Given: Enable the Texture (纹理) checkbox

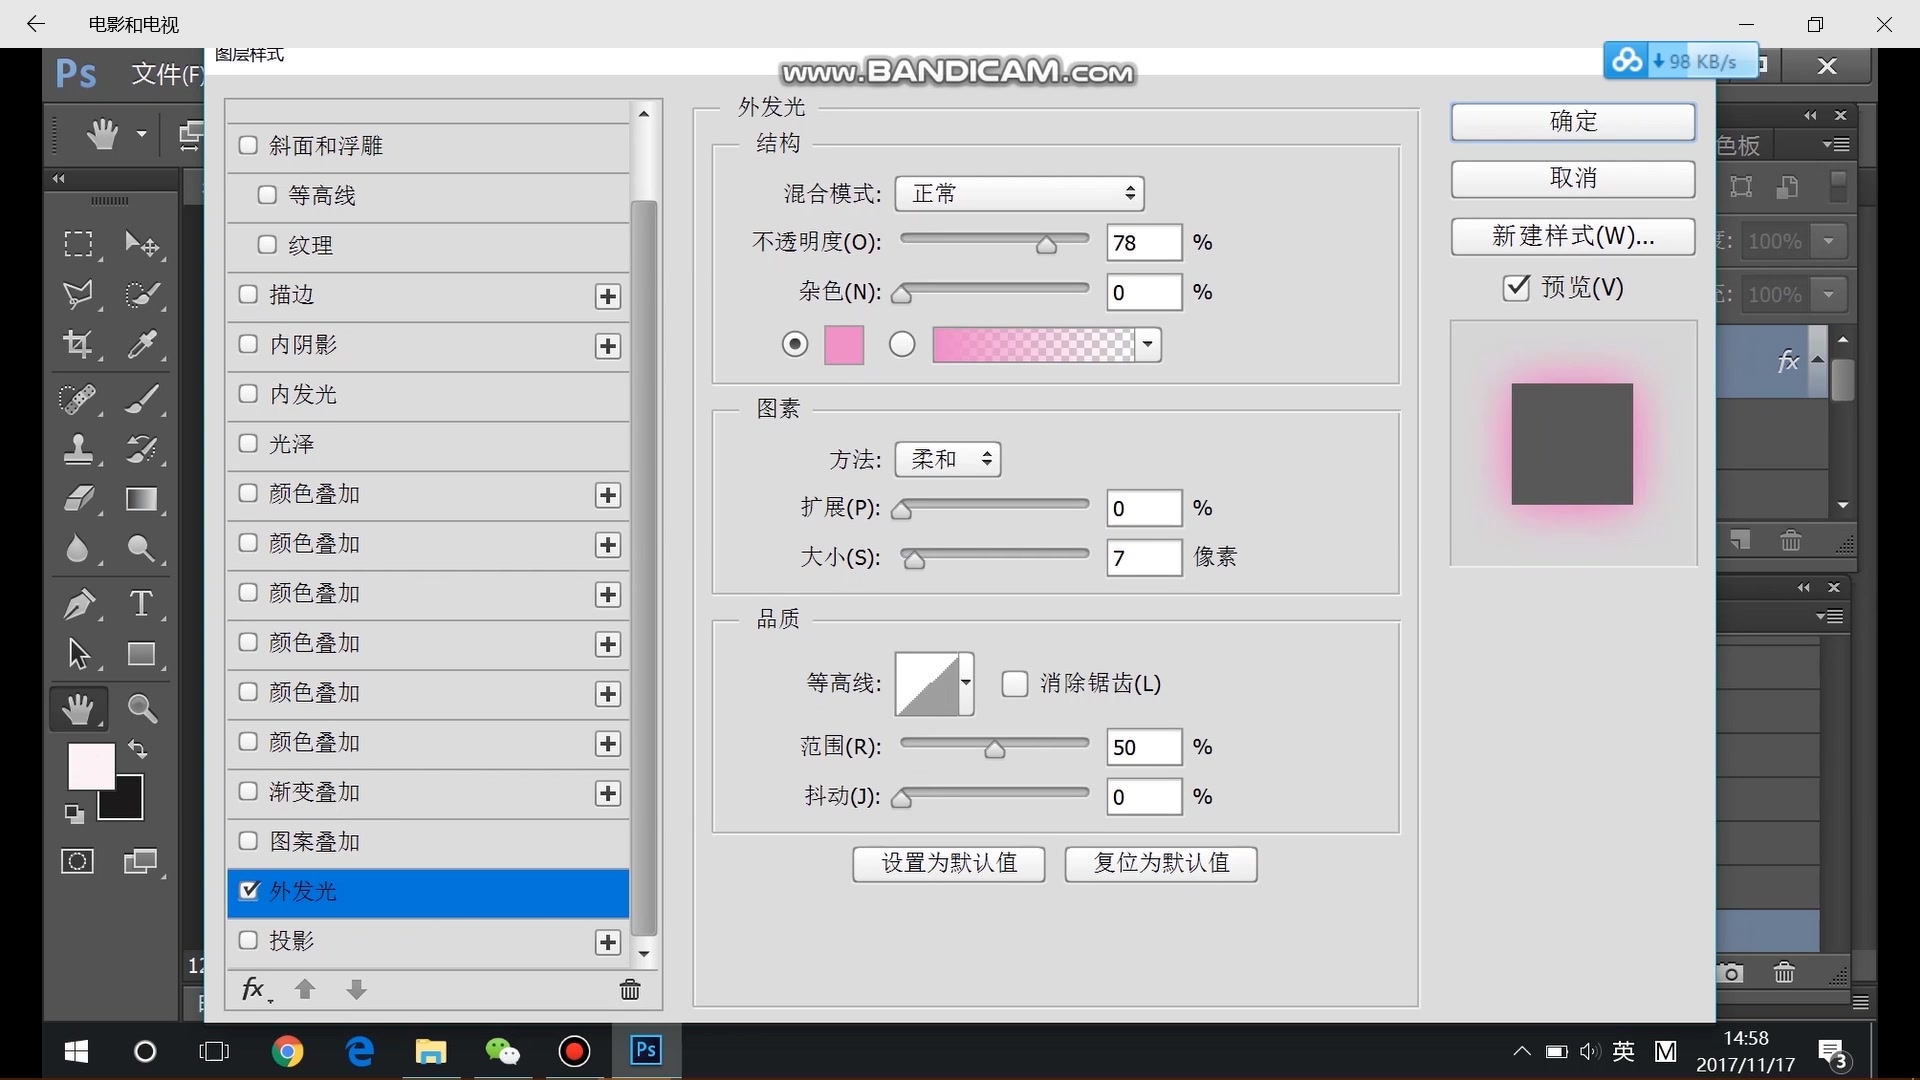Looking at the screenshot, I should click(267, 244).
